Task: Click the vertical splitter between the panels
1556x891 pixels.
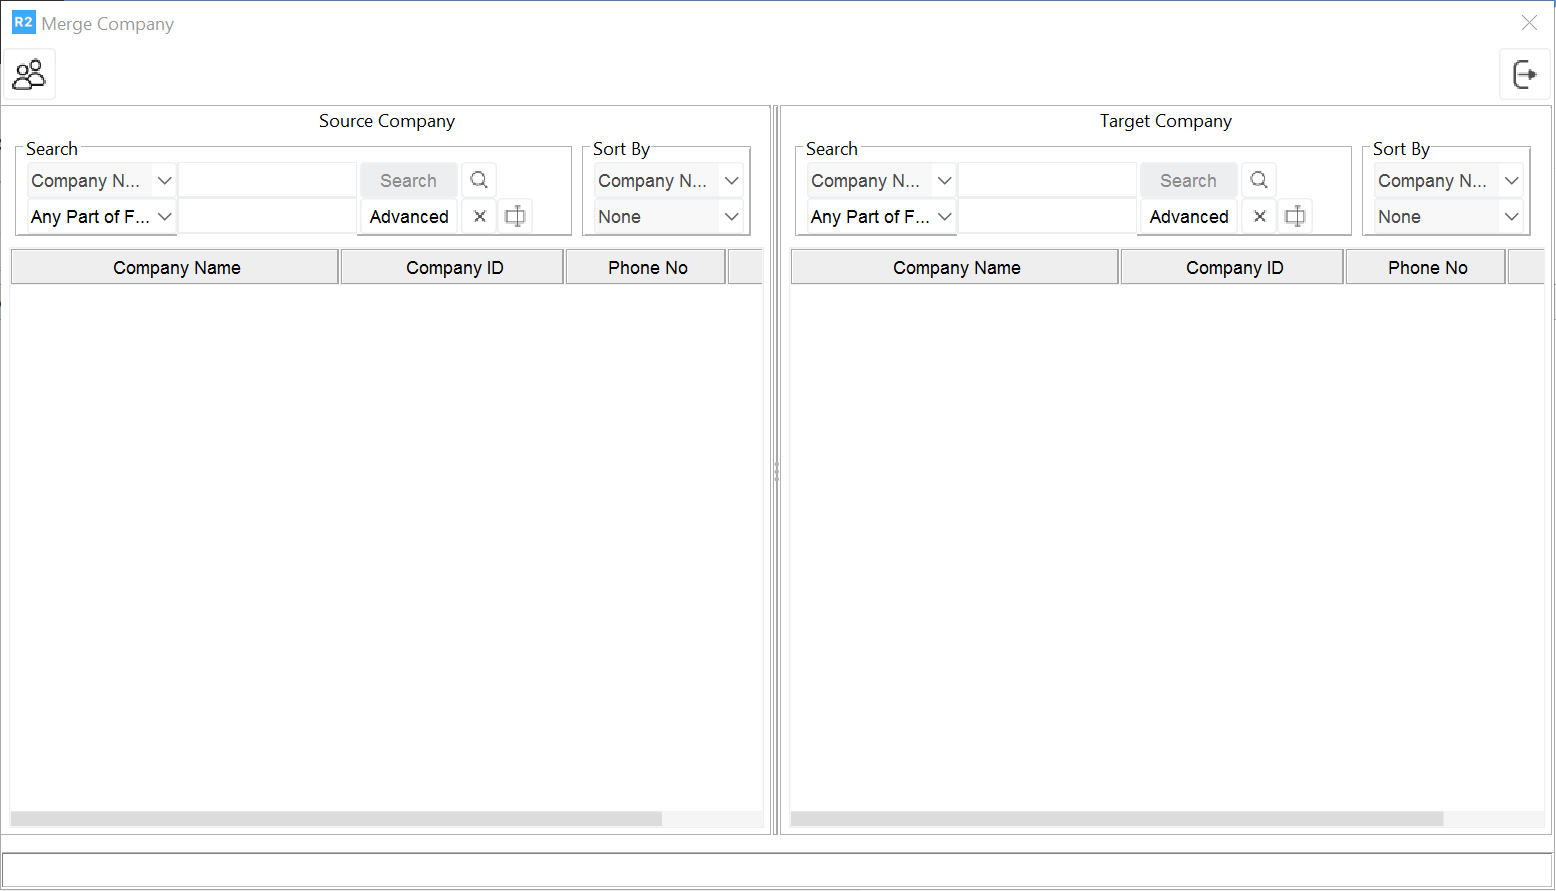Action: click(776, 472)
